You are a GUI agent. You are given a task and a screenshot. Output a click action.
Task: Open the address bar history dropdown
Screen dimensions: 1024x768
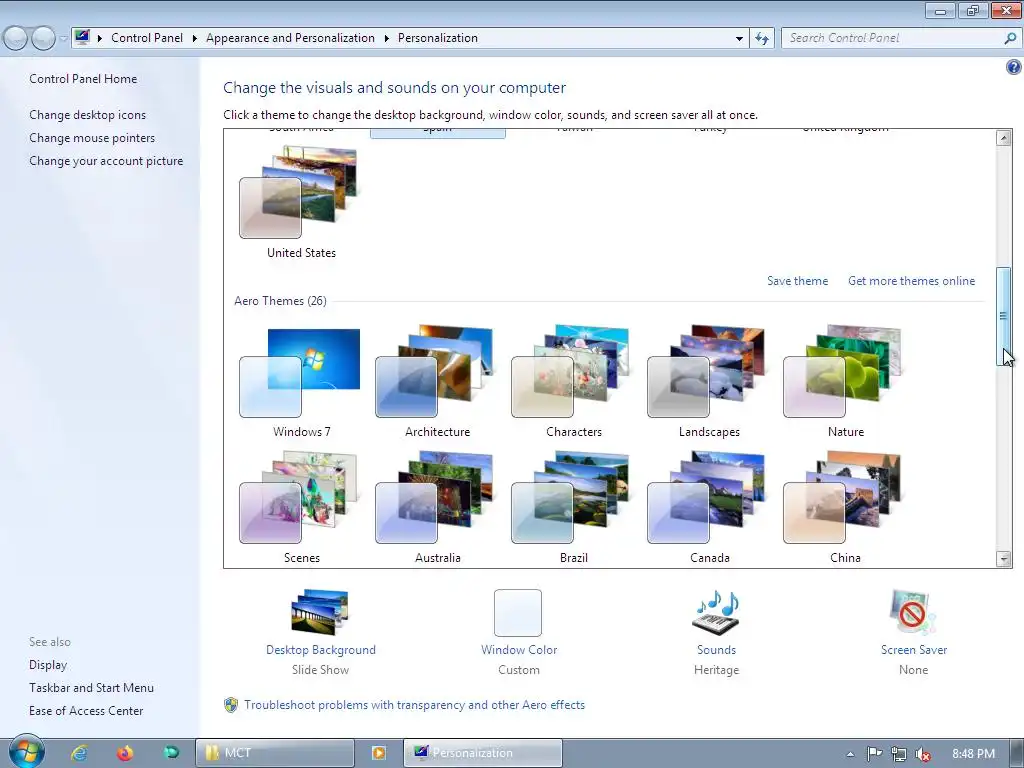click(x=739, y=38)
